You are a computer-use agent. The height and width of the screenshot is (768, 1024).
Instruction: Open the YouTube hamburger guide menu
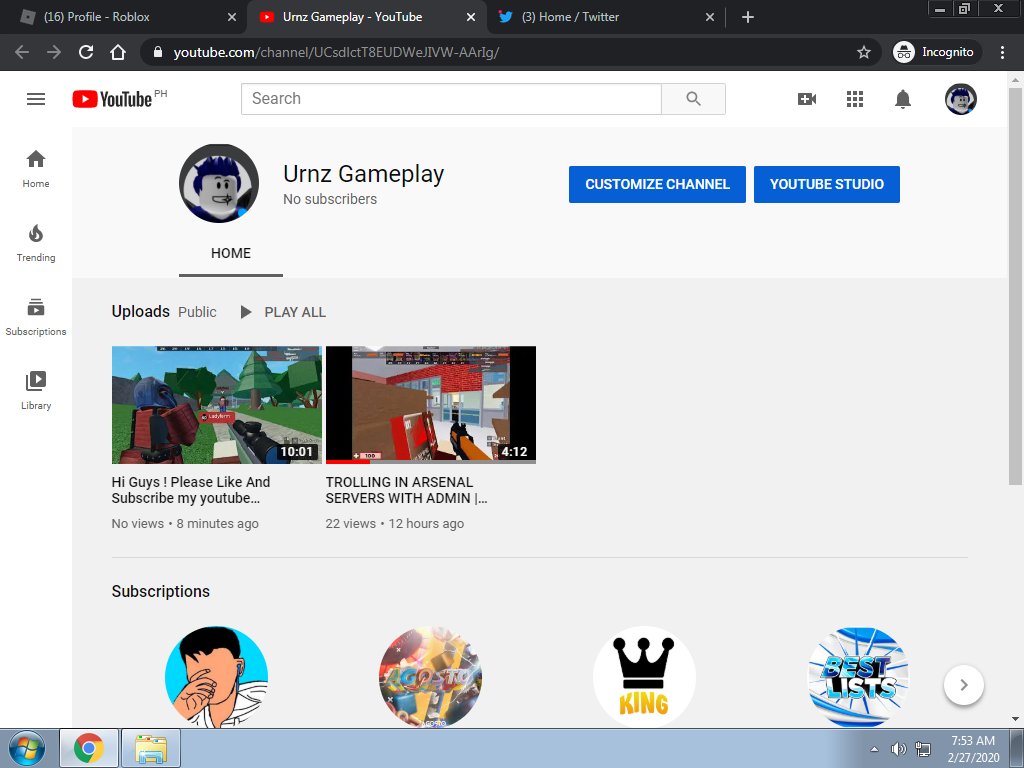coord(36,99)
